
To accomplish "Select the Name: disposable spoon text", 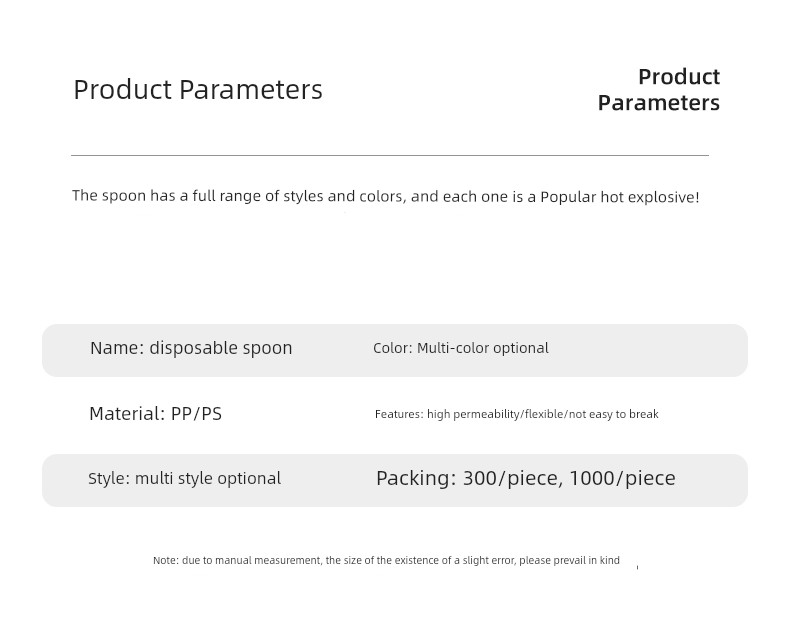I will tap(191, 348).
